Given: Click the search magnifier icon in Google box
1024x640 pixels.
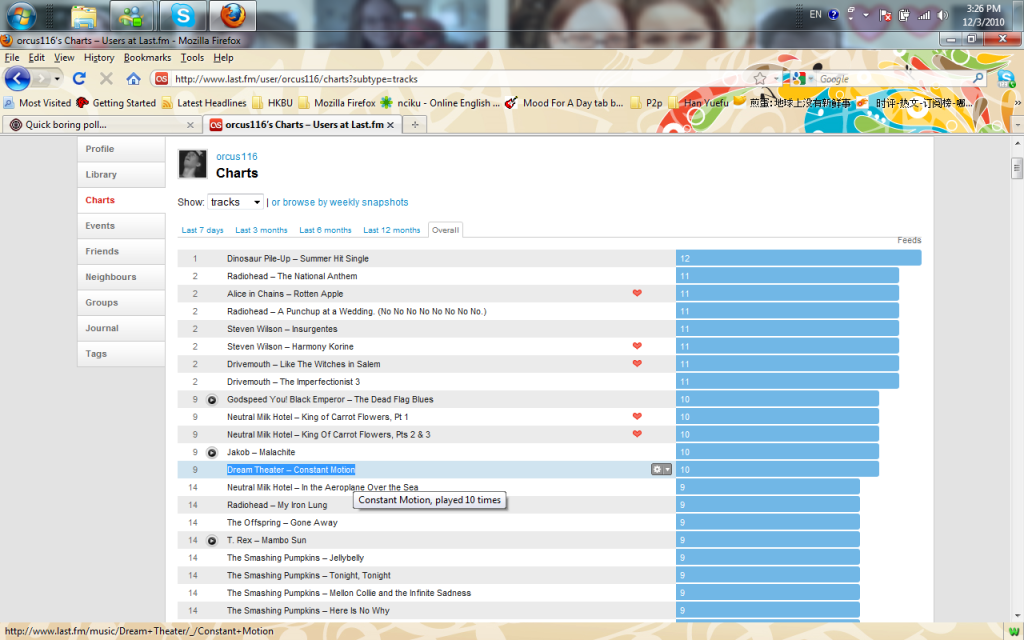Looking at the screenshot, I should click(x=978, y=78).
